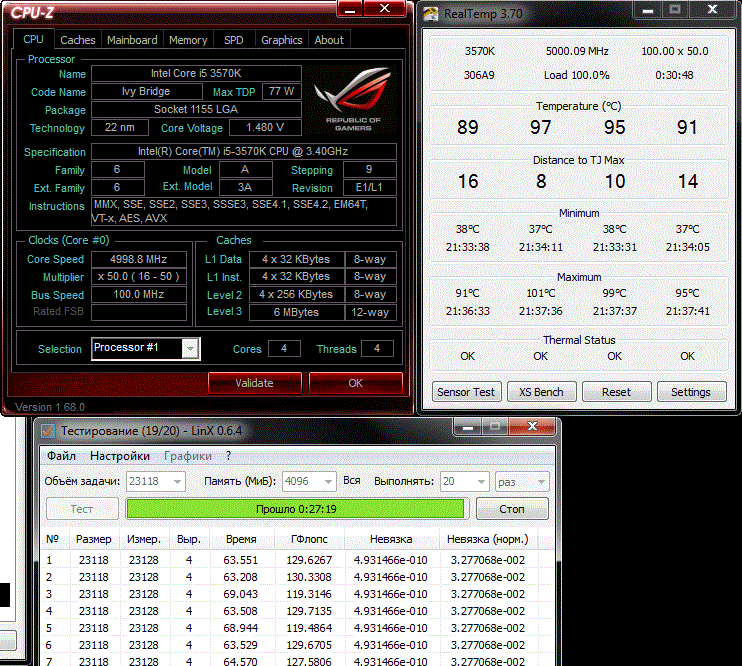Image resolution: width=742 pixels, height=666 pixels.
Task: Click the Core Speed 4998.8 MHz value
Action: coord(139,259)
